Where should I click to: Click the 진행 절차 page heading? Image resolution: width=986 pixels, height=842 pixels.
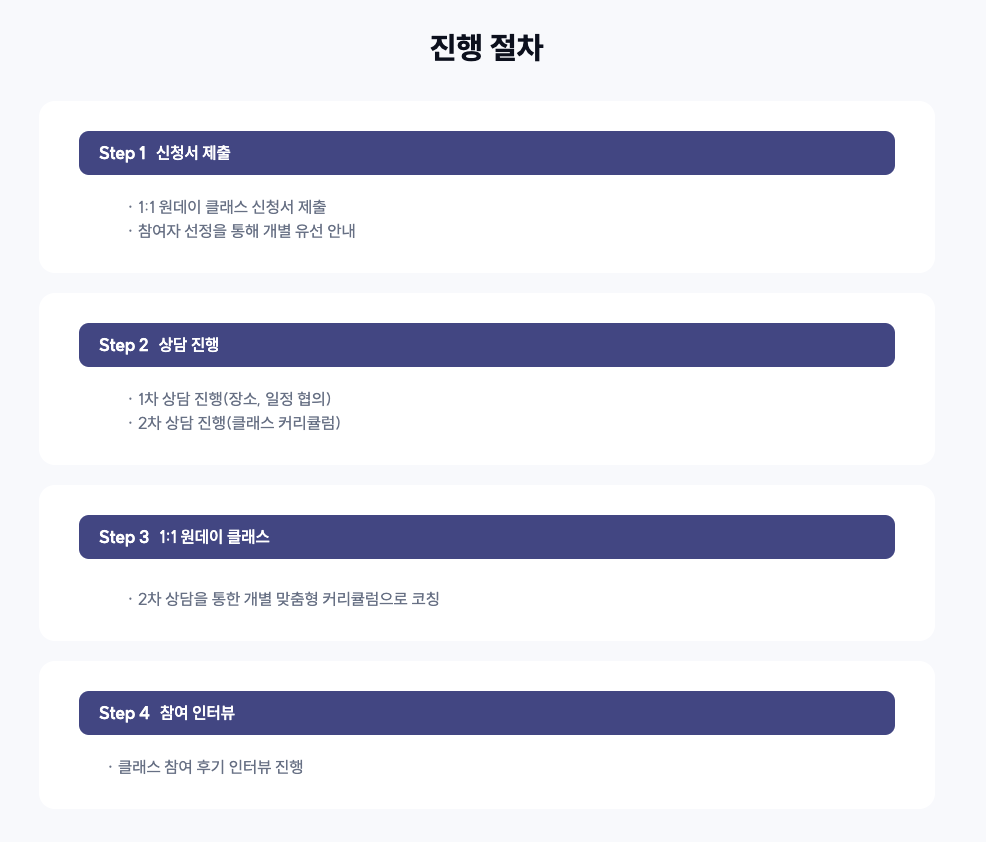[487, 48]
